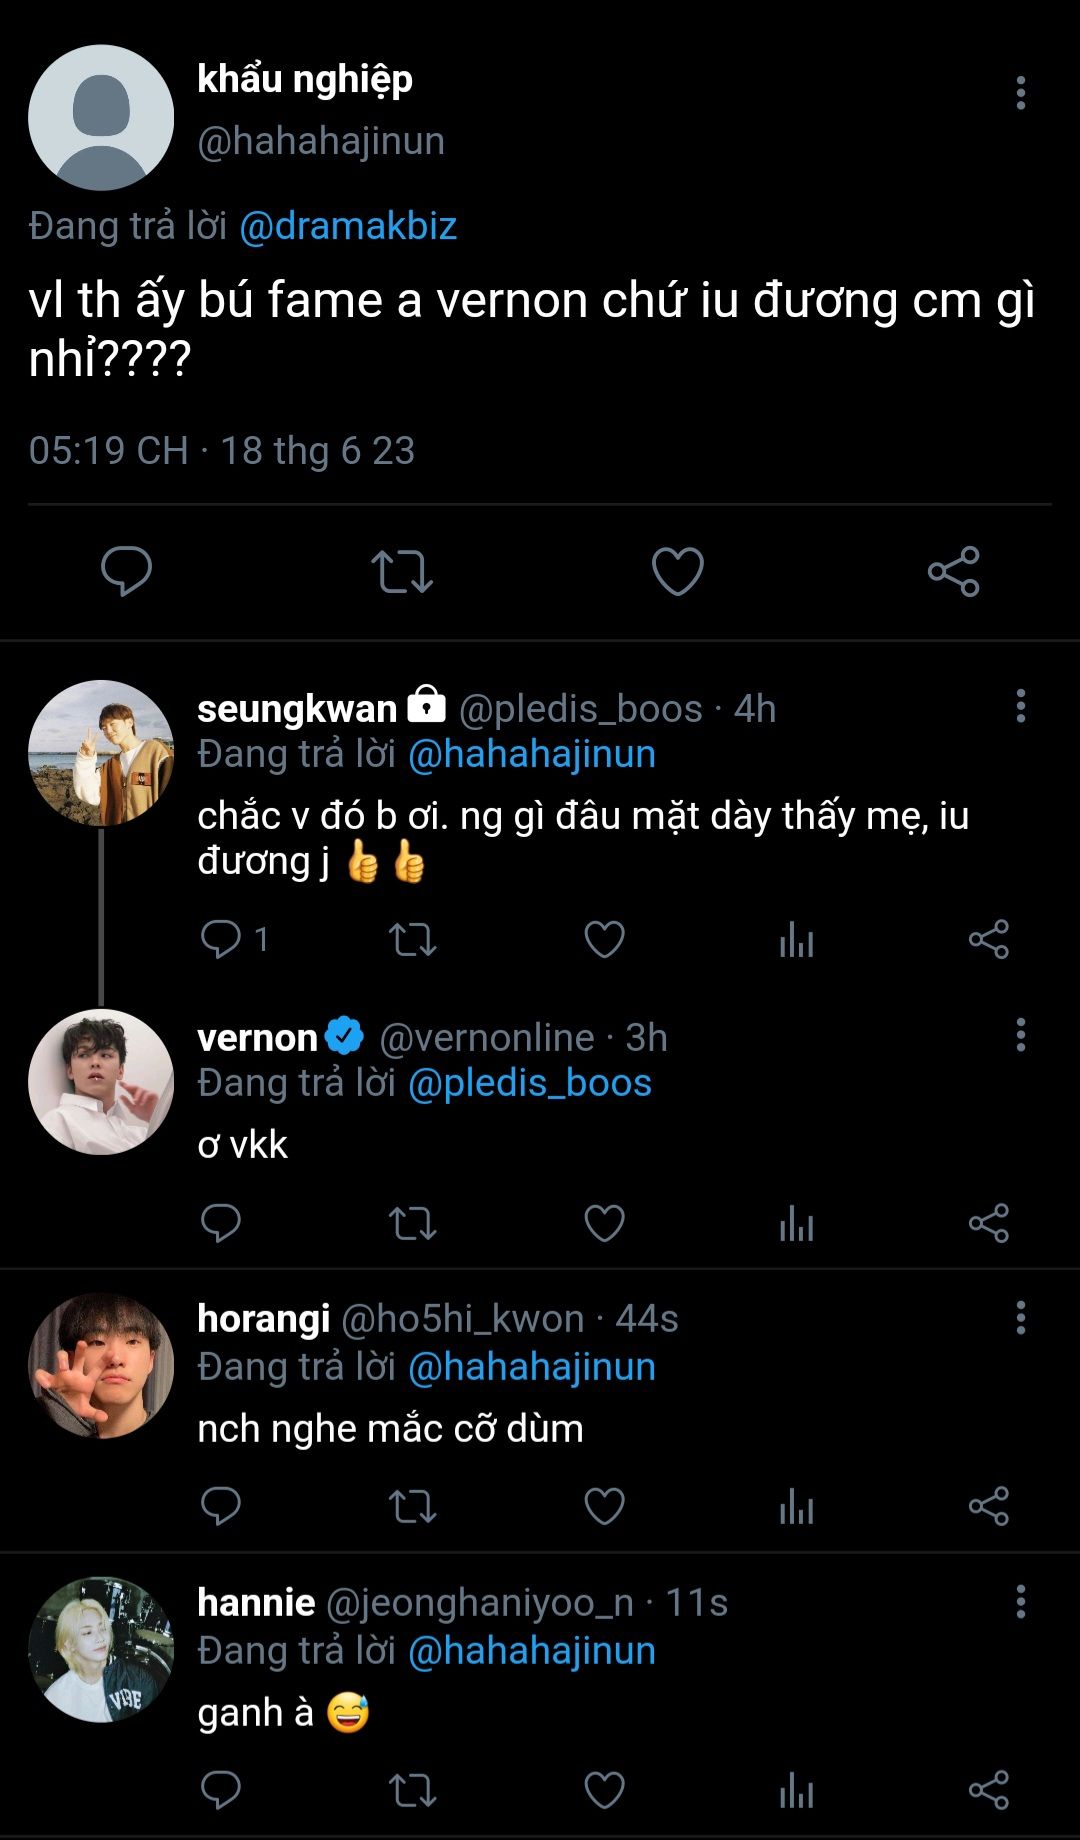Image resolution: width=1080 pixels, height=1840 pixels.
Task: Like vernon's reply
Action: [604, 1223]
